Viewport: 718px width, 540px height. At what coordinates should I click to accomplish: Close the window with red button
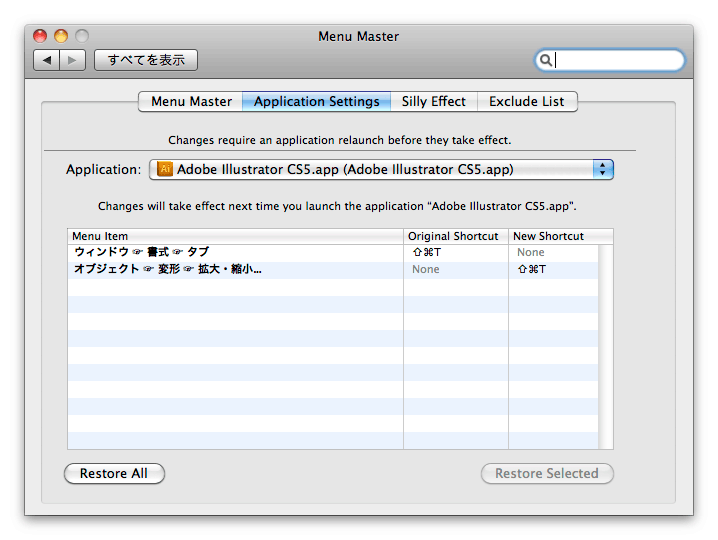coord(40,36)
